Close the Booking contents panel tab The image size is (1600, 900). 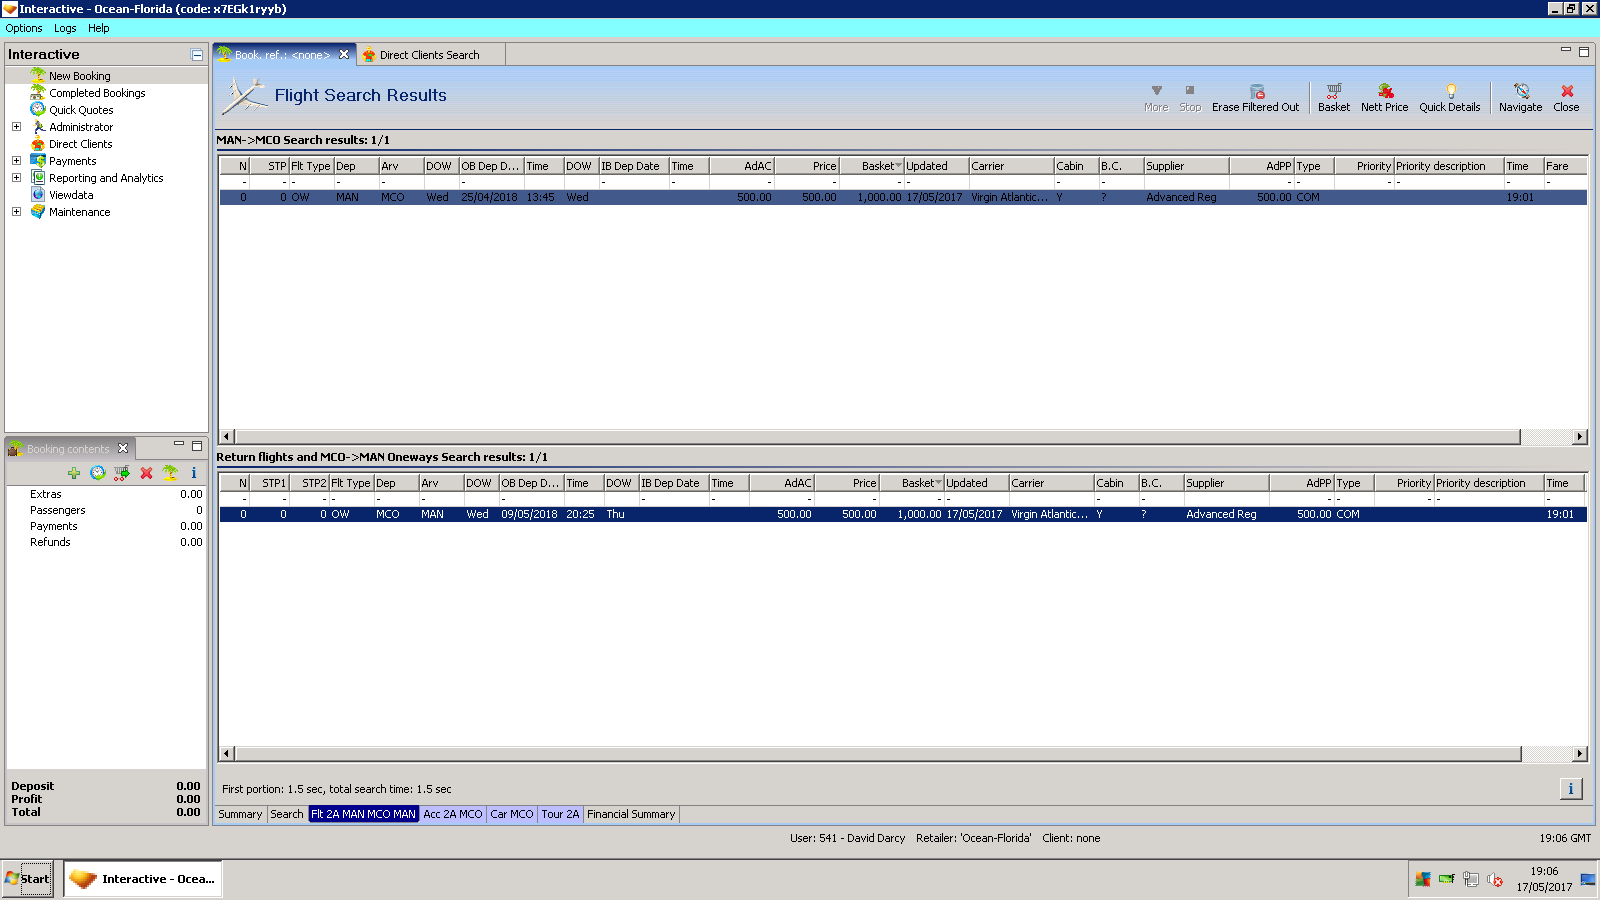coord(123,448)
